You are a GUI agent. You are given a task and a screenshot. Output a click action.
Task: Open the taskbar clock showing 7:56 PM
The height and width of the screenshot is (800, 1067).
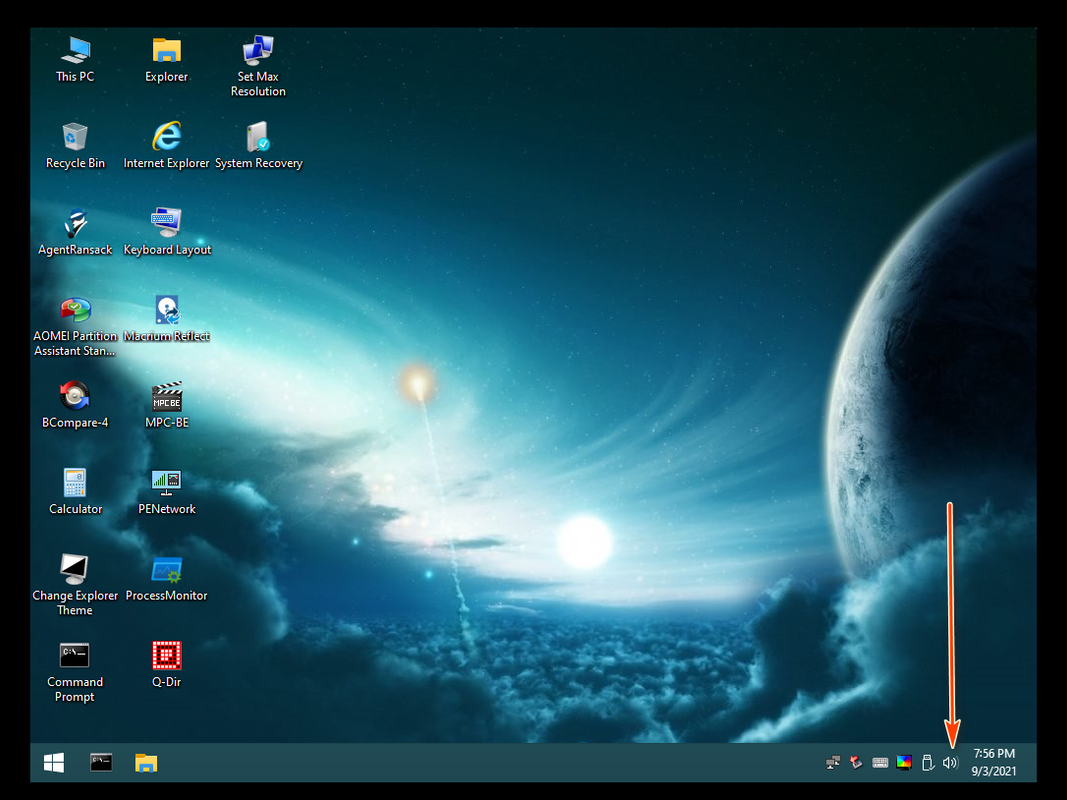(x=994, y=762)
